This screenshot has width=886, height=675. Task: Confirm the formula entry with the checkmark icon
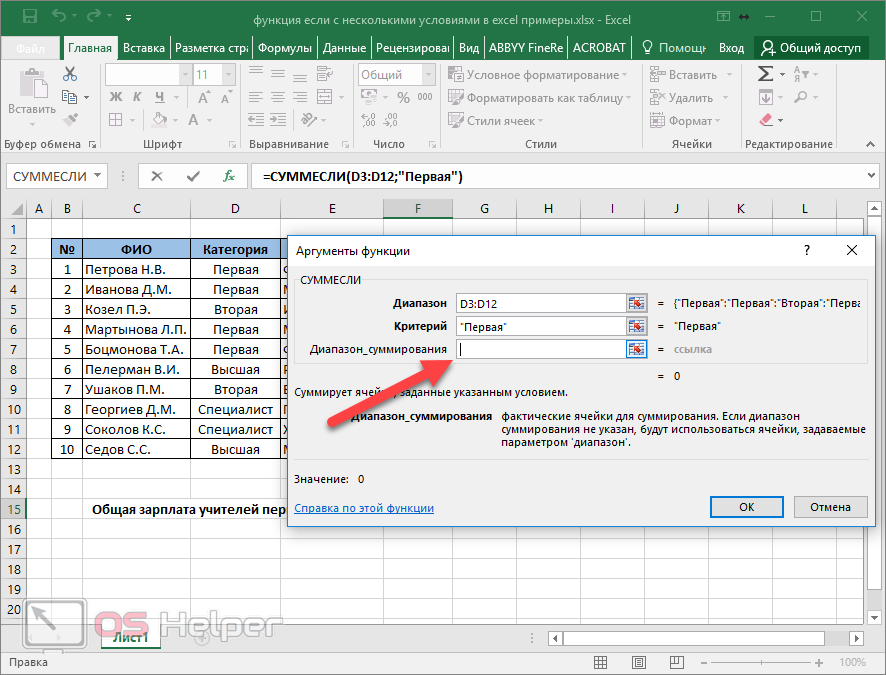(x=193, y=176)
